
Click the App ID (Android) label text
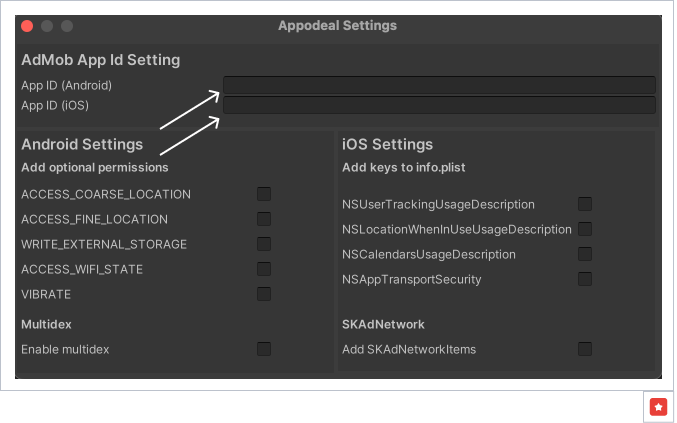pos(66,85)
